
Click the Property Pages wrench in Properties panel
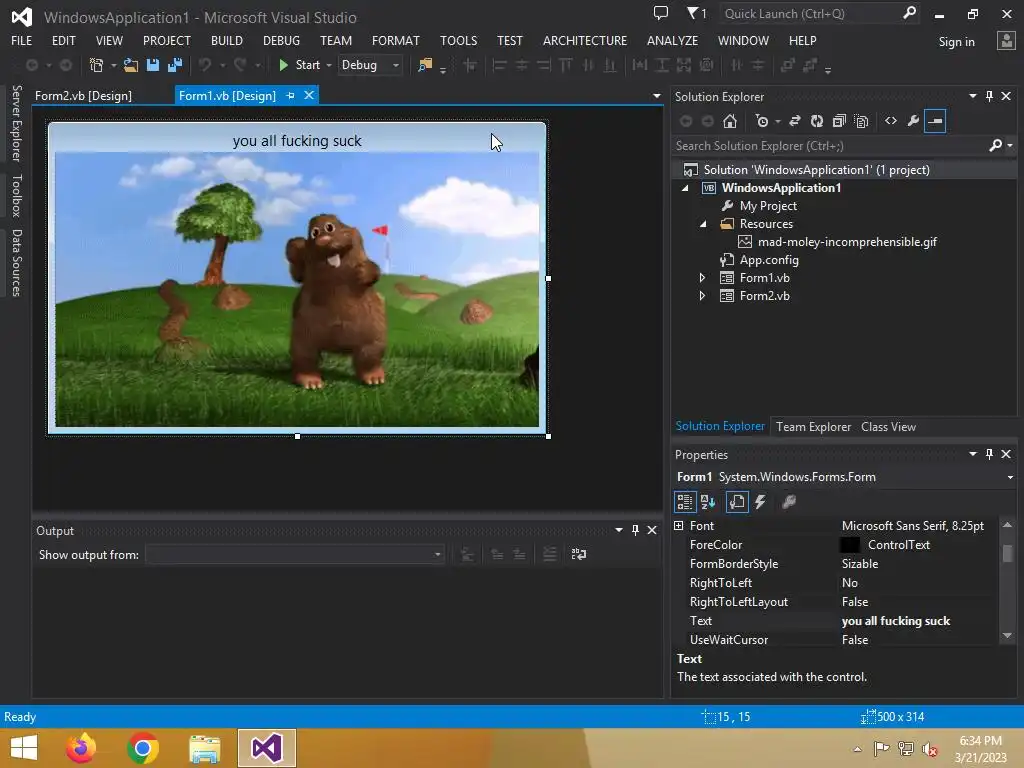coord(789,502)
